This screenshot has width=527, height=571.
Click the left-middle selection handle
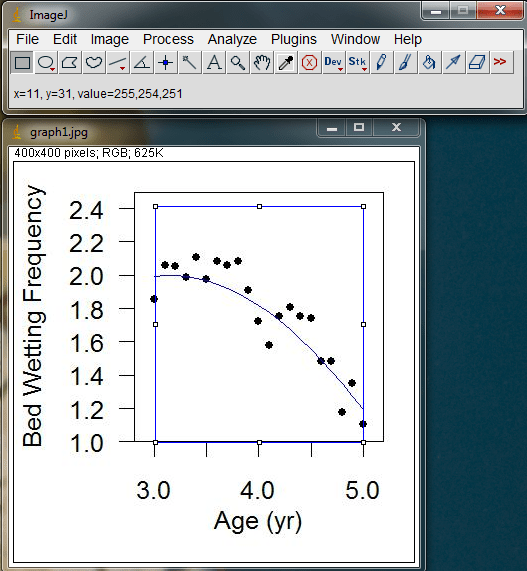click(x=156, y=324)
